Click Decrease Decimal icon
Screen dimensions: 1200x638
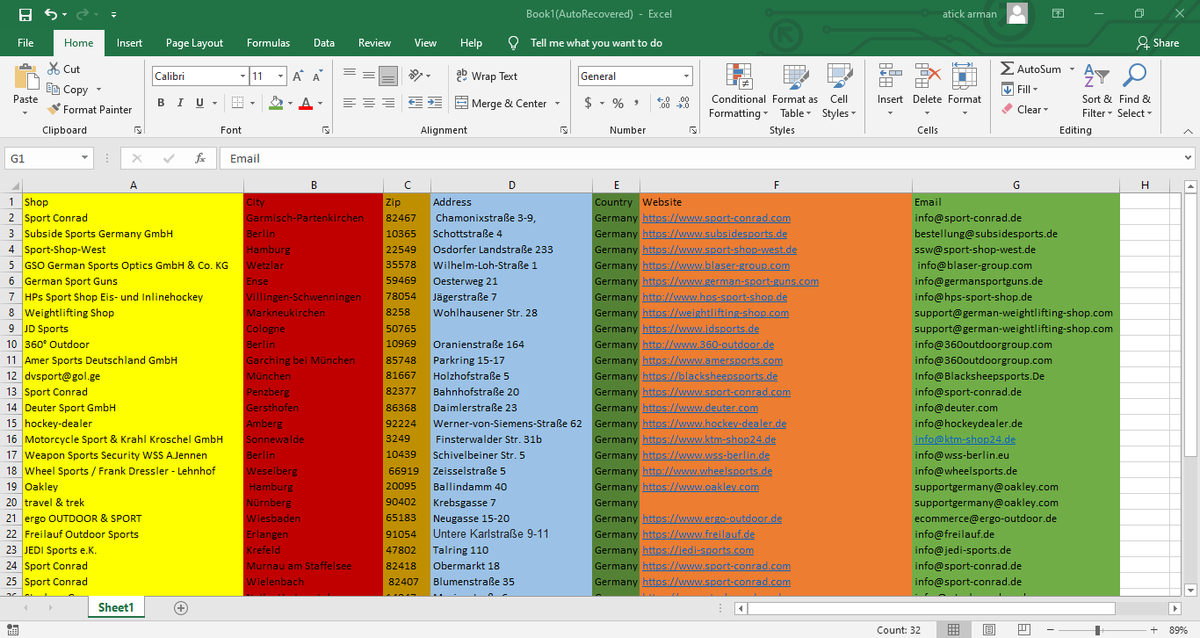683,103
